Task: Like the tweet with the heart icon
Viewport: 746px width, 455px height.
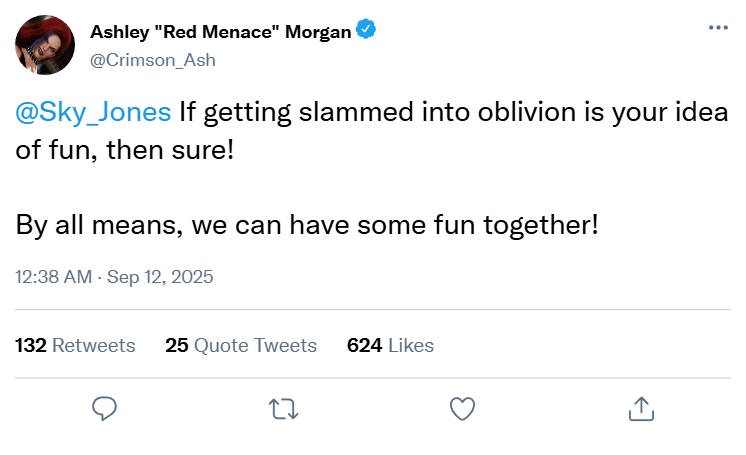Action: [x=461, y=408]
